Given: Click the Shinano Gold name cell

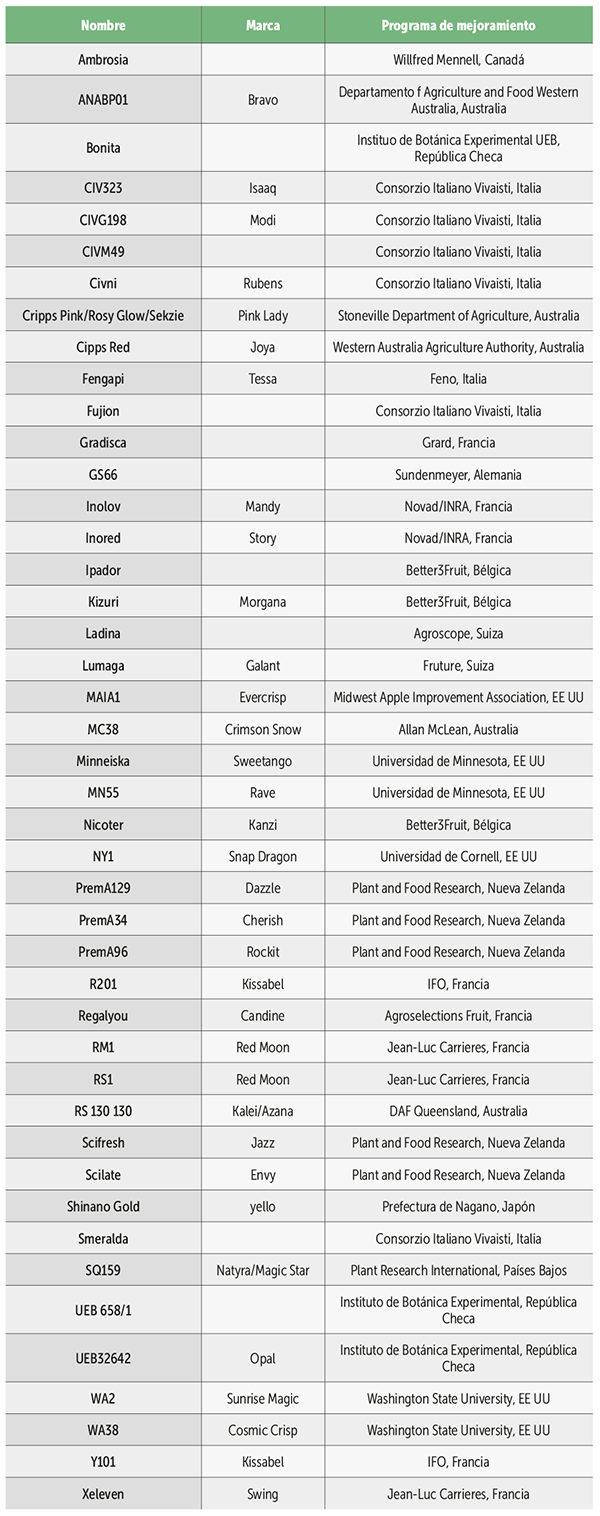Looking at the screenshot, I should 103,1206.
